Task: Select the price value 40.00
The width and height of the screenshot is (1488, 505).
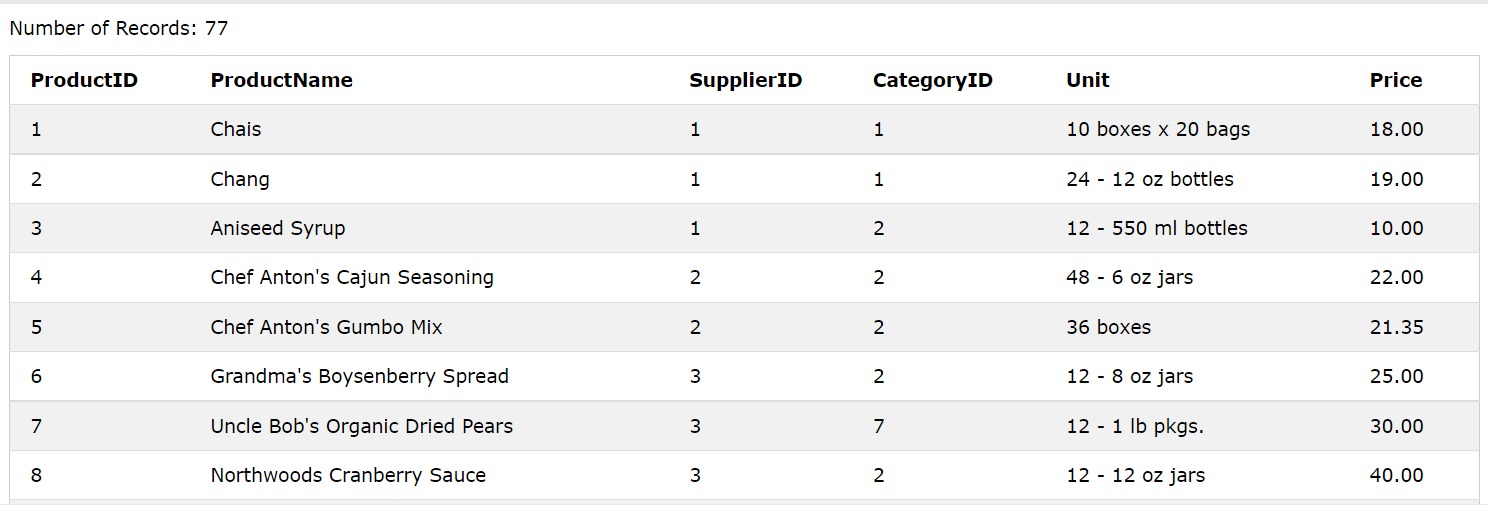Action: tap(1396, 475)
